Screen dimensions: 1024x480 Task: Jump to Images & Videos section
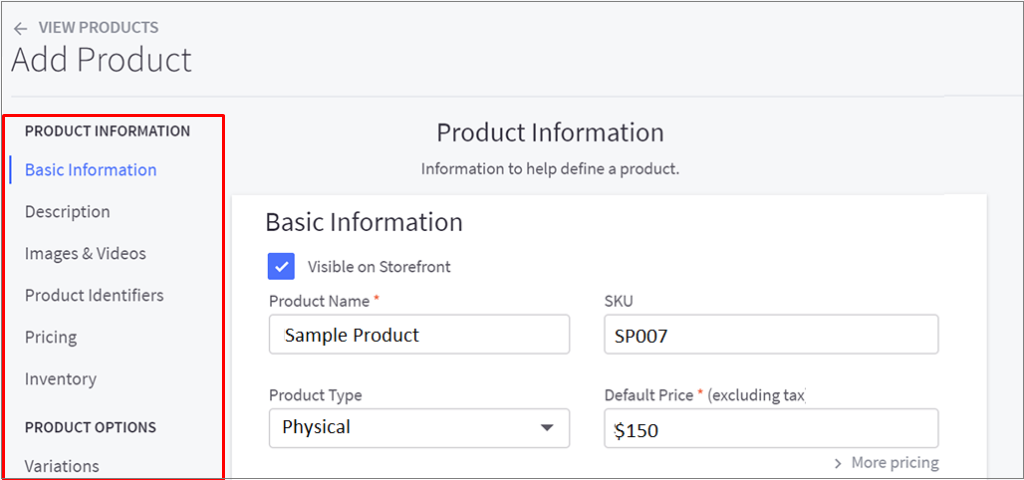coord(86,254)
